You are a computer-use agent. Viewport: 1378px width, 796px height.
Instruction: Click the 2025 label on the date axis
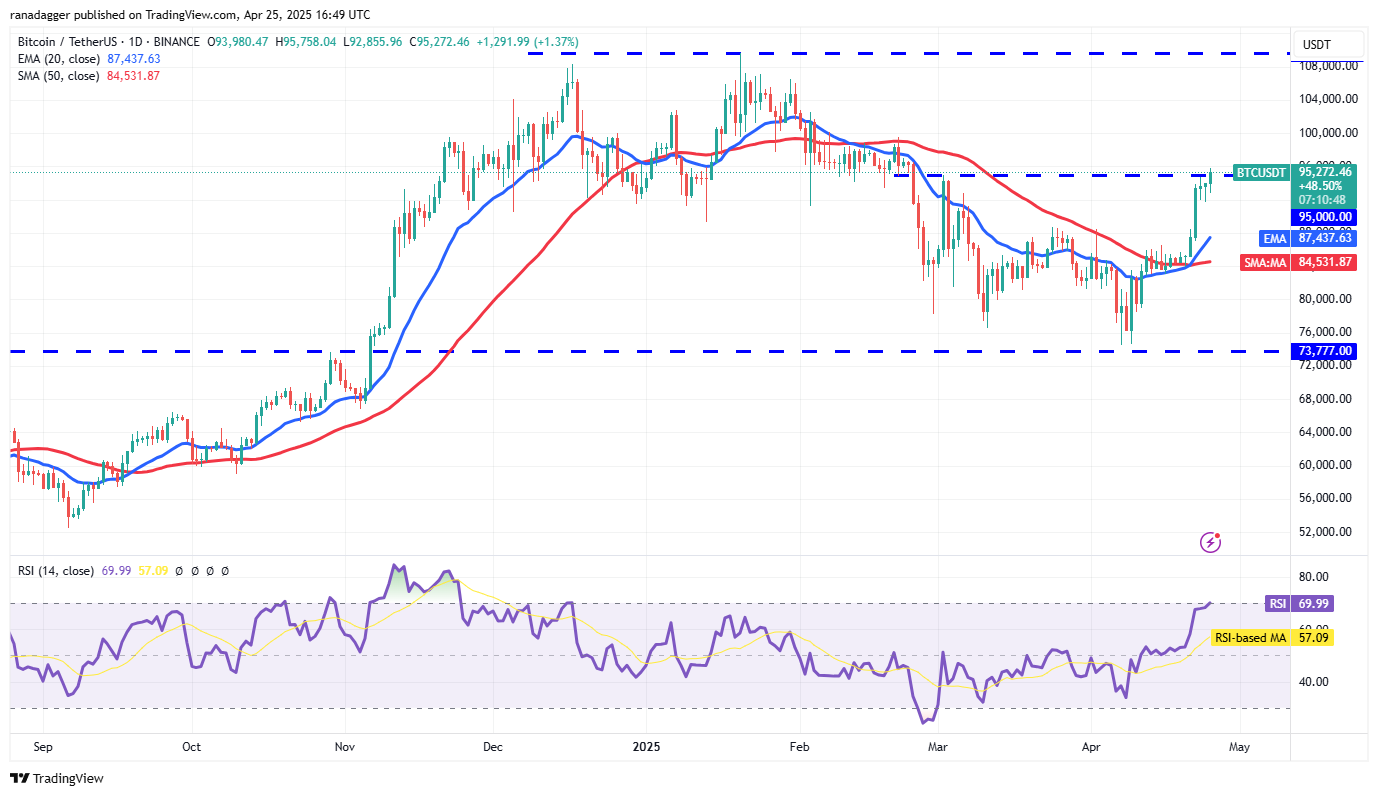point(645,747)
